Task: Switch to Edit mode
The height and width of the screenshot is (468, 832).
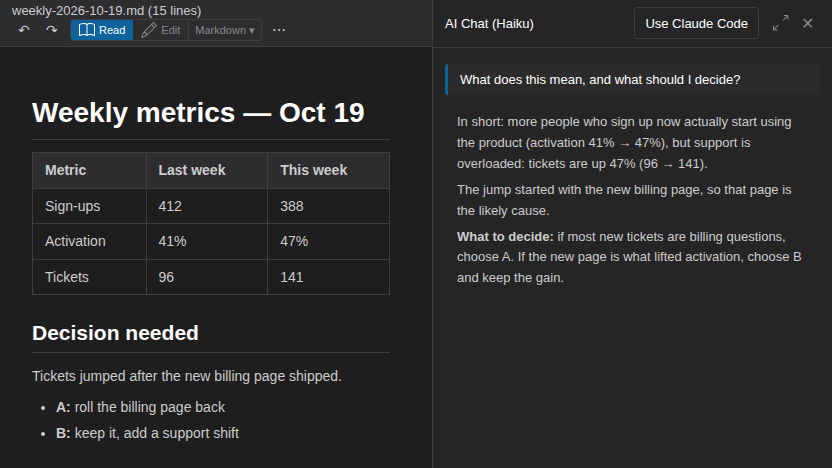Action: click(161, 30)
